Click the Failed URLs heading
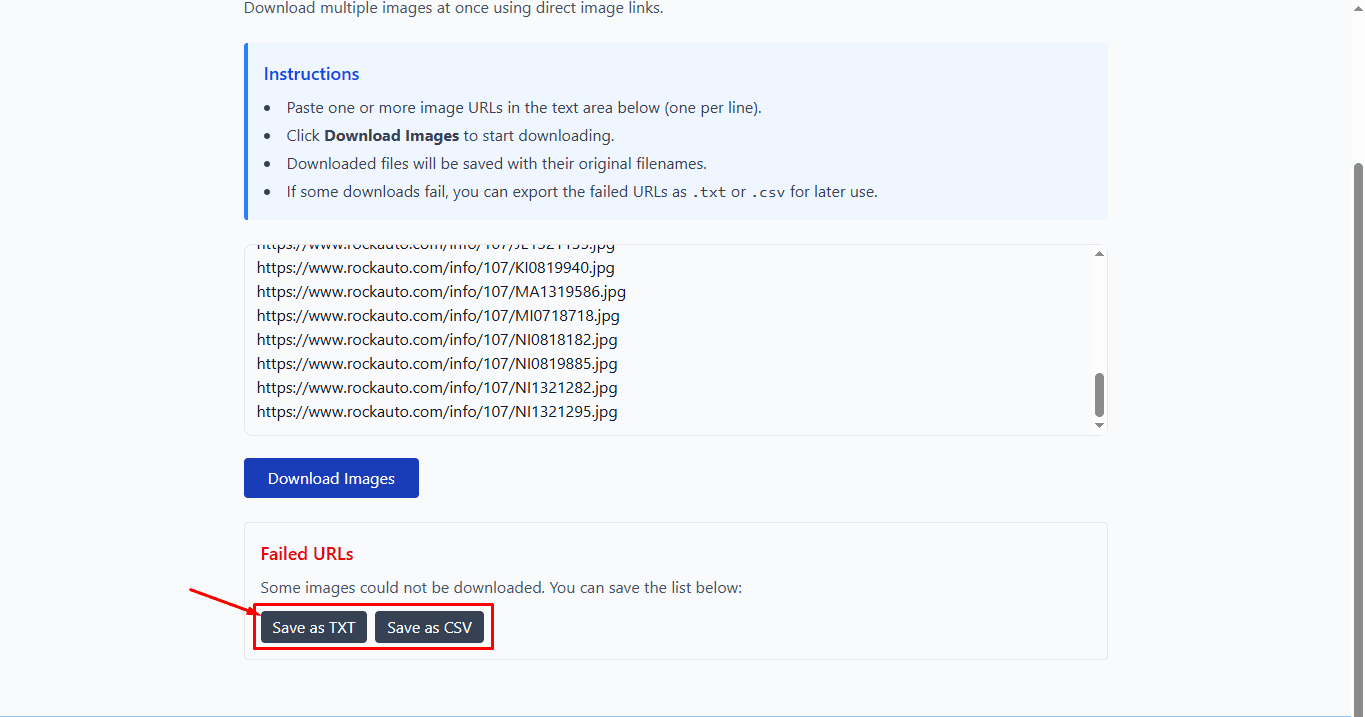 pyautogui.click(x=307, y=553)
